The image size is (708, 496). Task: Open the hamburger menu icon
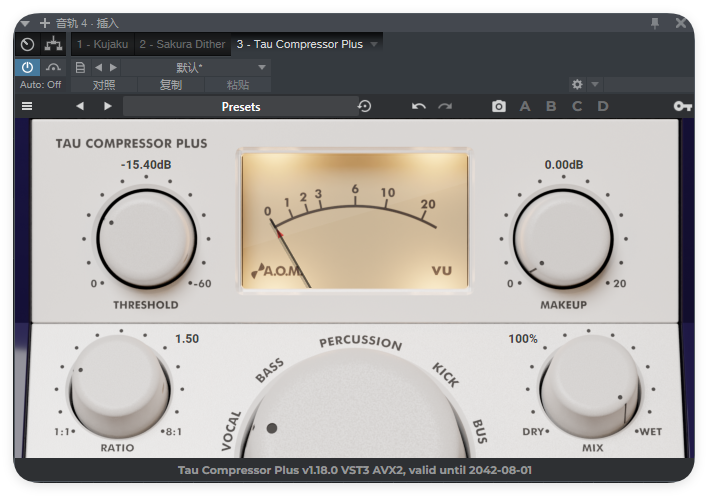[x=27, y=106]
